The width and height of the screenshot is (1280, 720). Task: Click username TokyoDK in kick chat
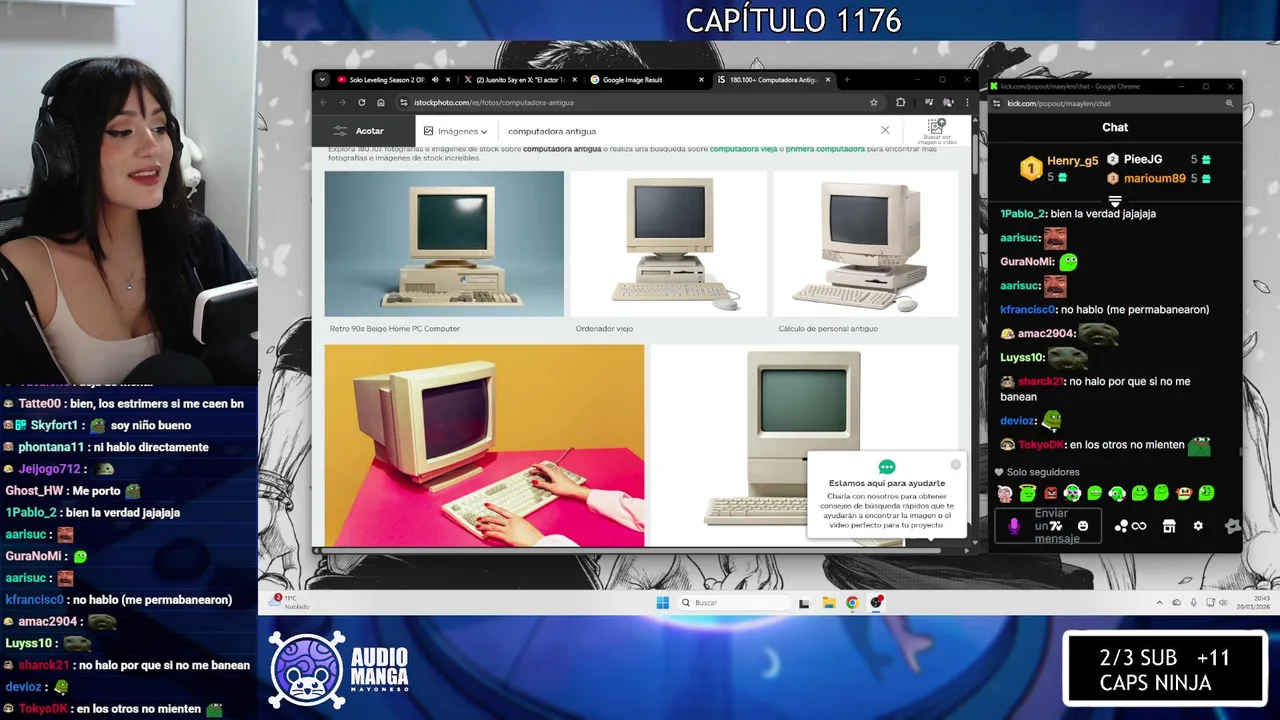coord(1040,445)
